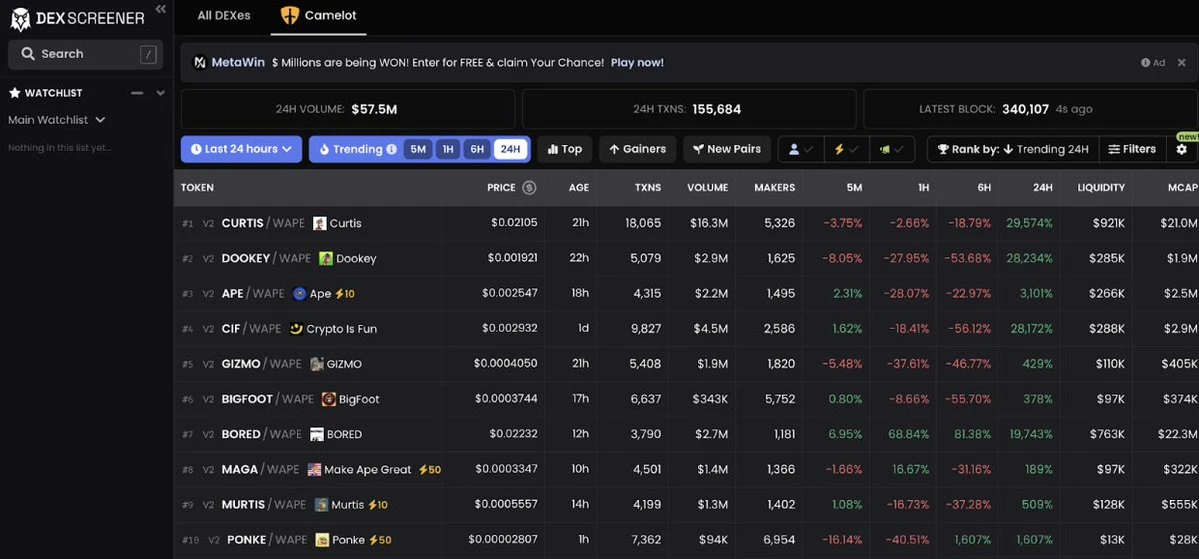Open the settings gear icon

point(1181,150)
